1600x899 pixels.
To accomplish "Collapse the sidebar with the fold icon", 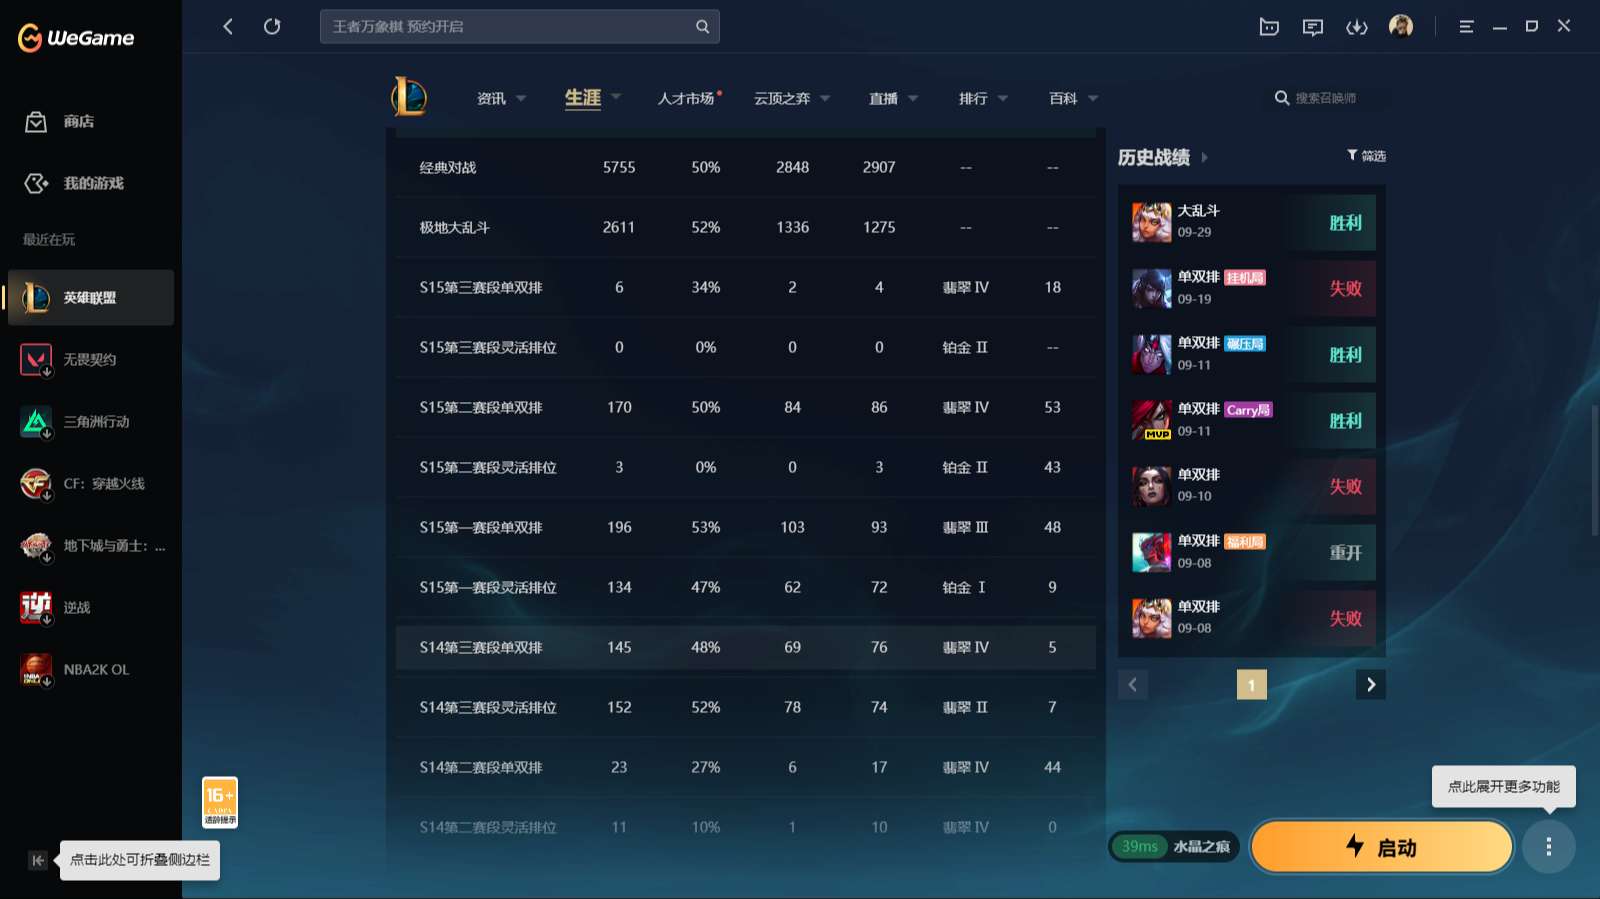I will click(x=38, y=860).
